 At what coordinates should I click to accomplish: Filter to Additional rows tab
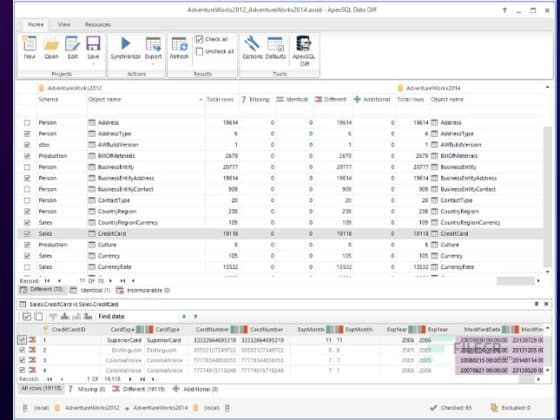click(x=195, y=389)
